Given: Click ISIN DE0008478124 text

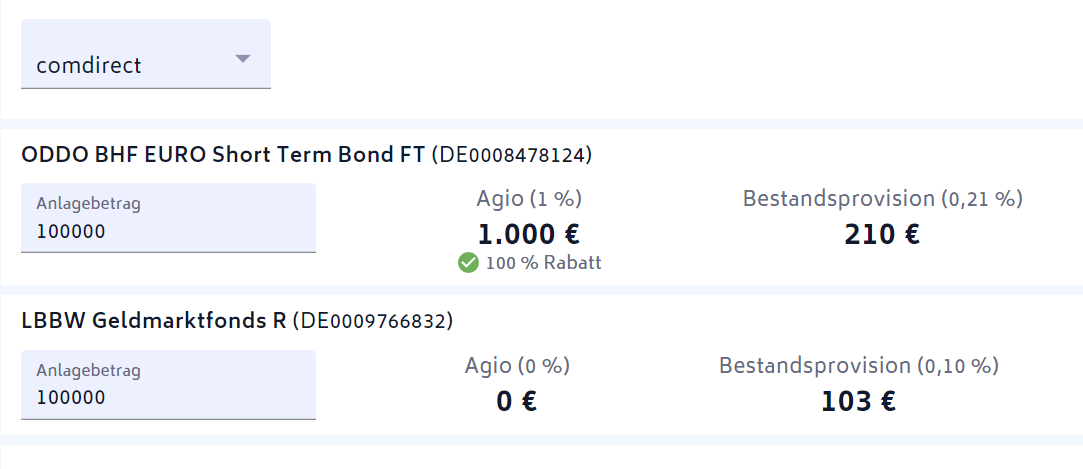Looking at the screenshot, I should 512,155.
